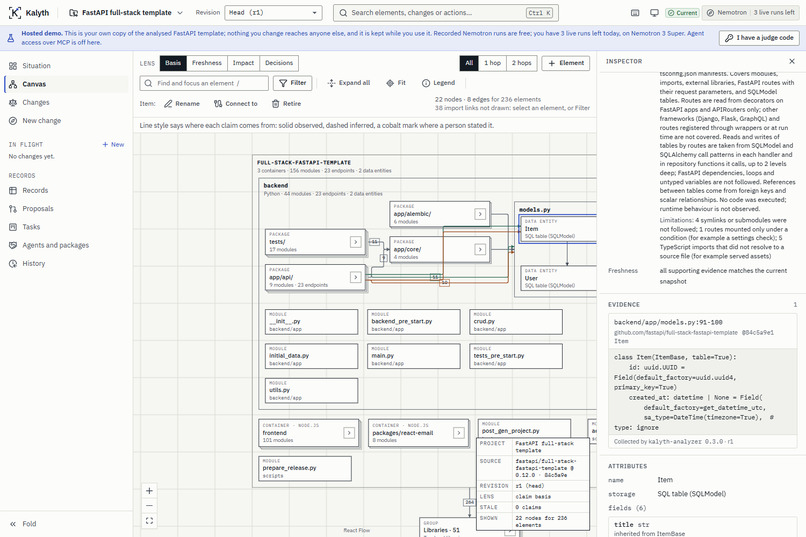This screenshot has height=537, width=806.
Task: Show the Legend info icon
Action: [426, 83]
